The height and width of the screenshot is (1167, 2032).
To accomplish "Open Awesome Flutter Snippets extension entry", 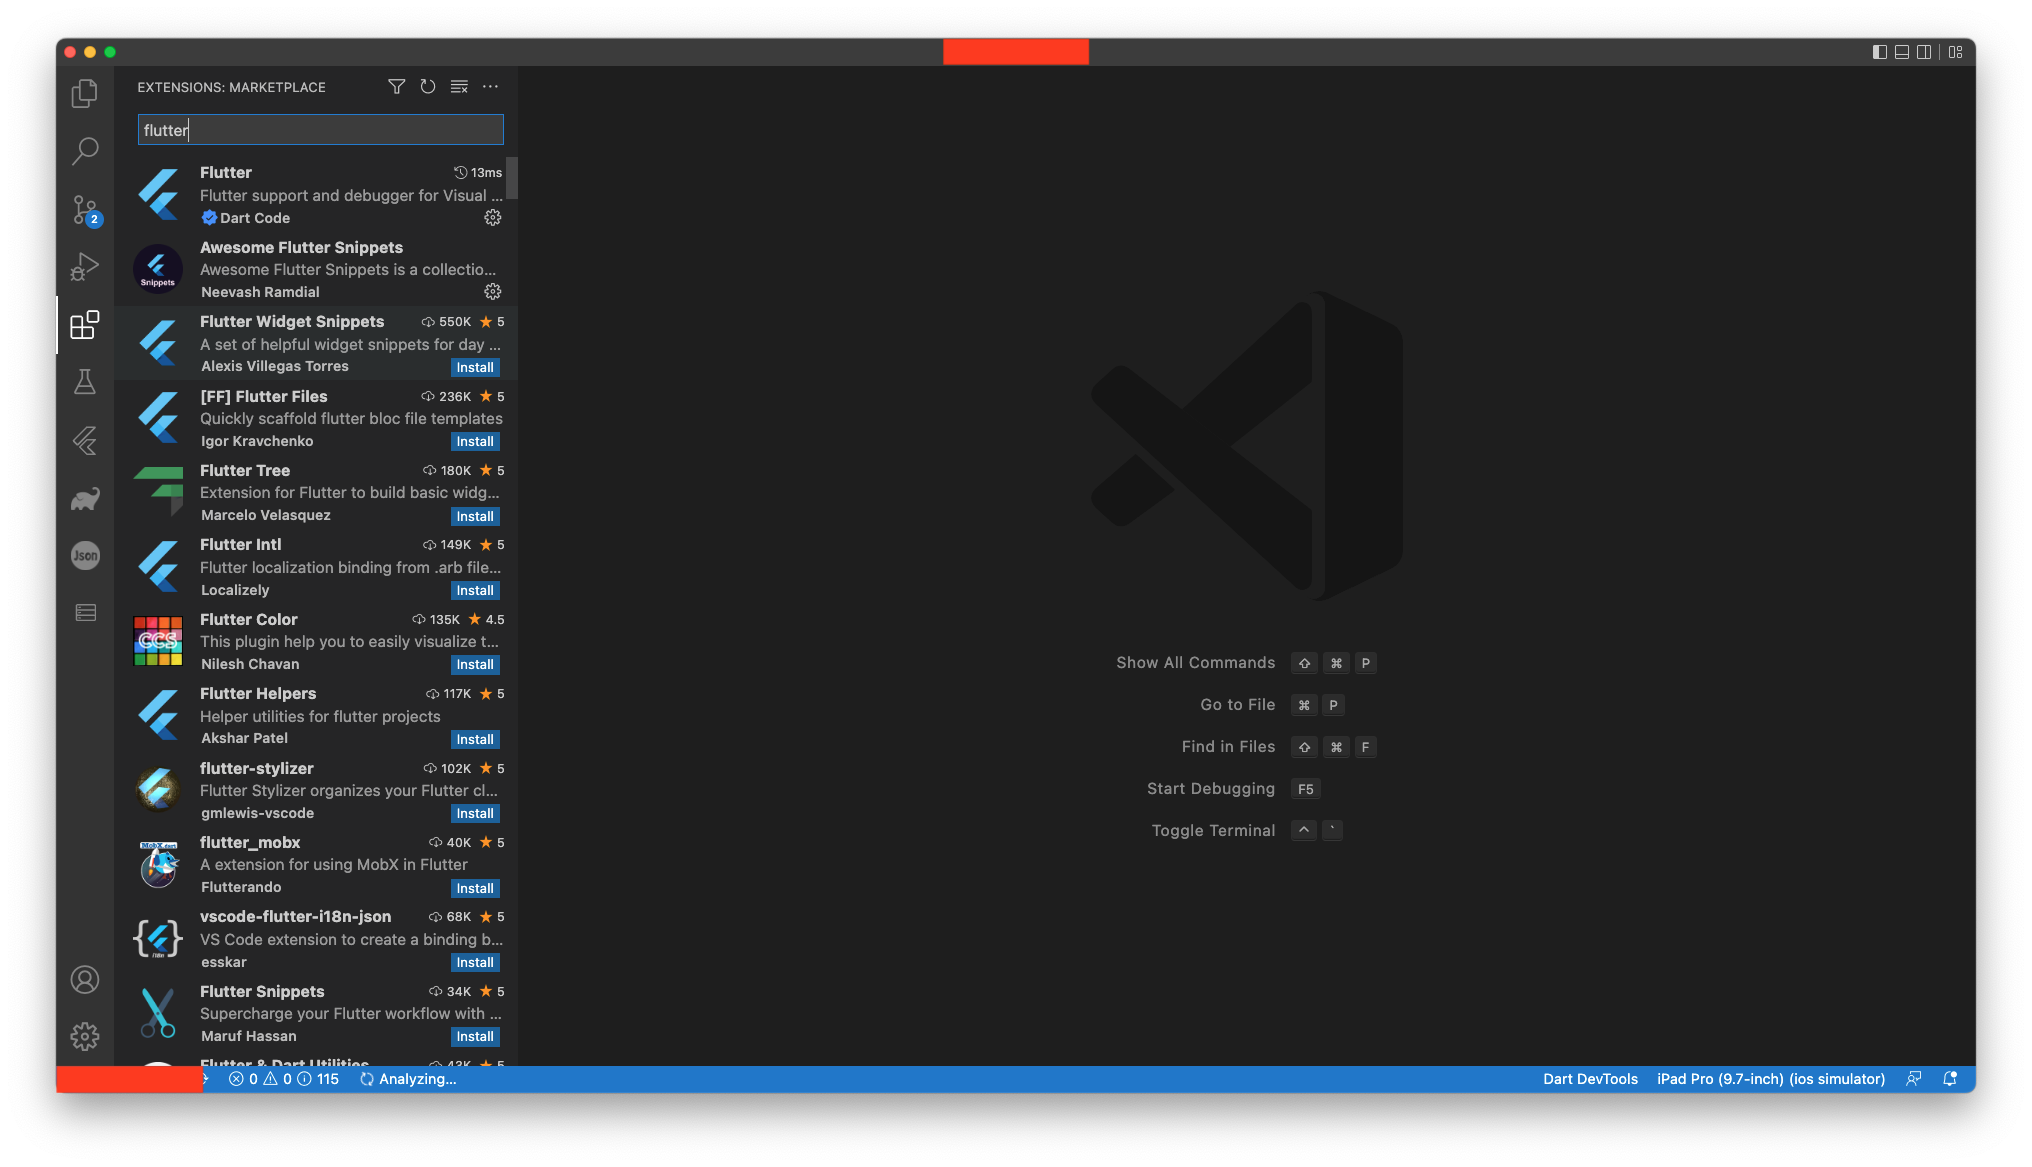I will pos(315,269).
